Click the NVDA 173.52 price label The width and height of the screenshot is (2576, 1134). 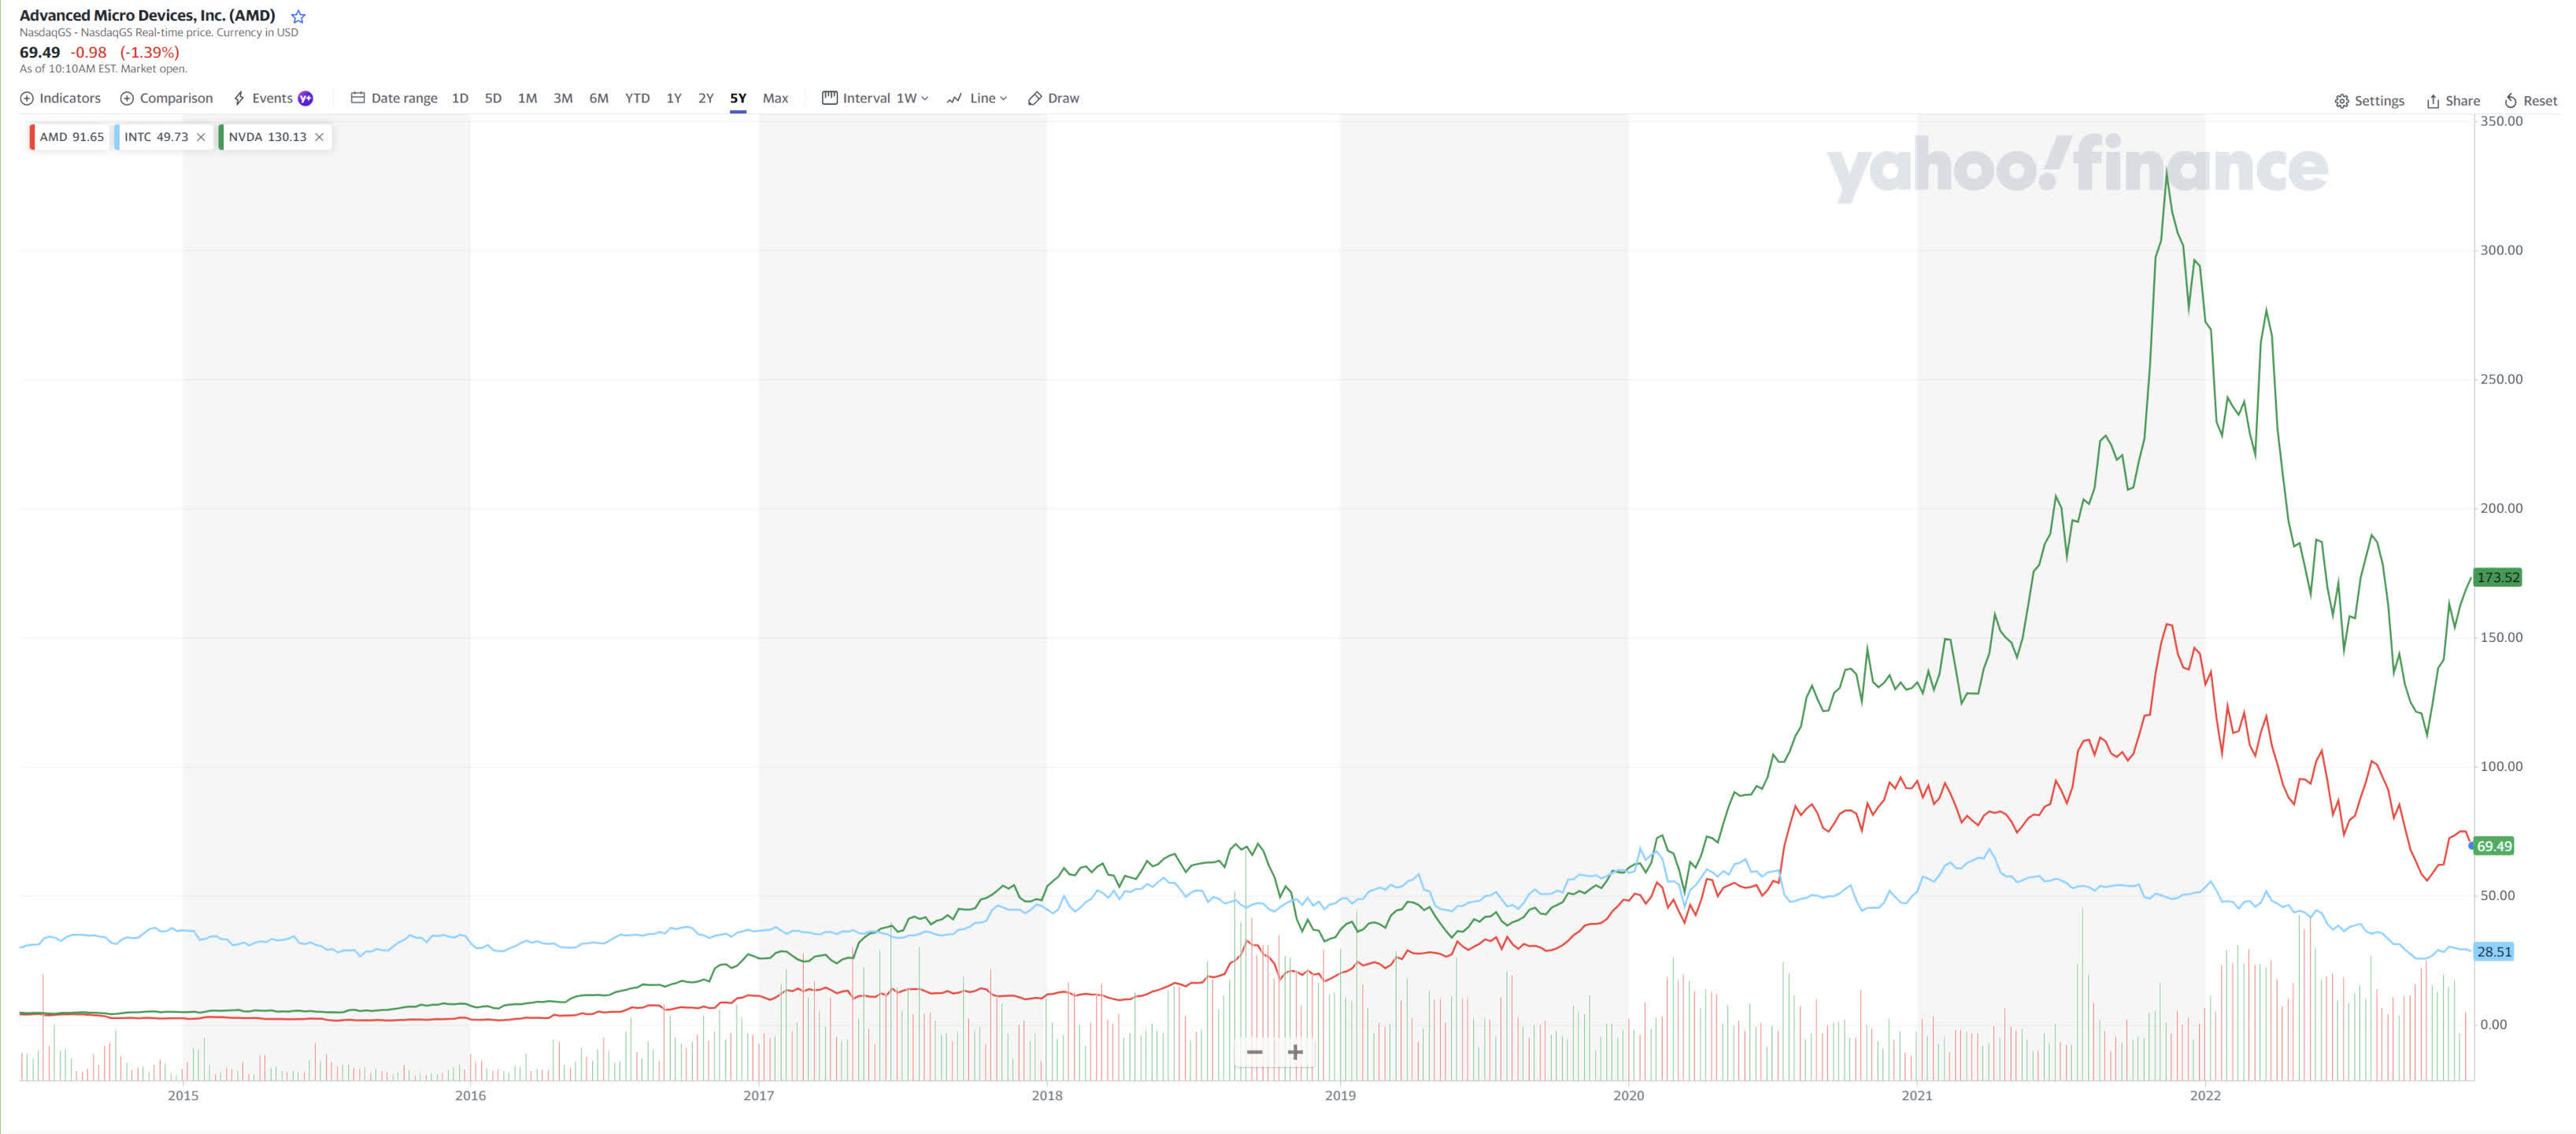coord(2497,577)
